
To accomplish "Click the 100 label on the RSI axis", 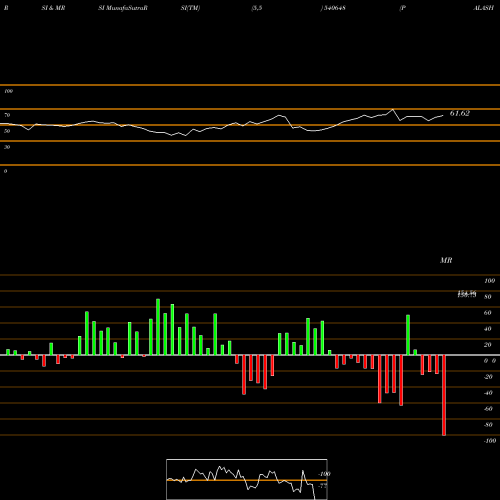I will tap(8, 91).
